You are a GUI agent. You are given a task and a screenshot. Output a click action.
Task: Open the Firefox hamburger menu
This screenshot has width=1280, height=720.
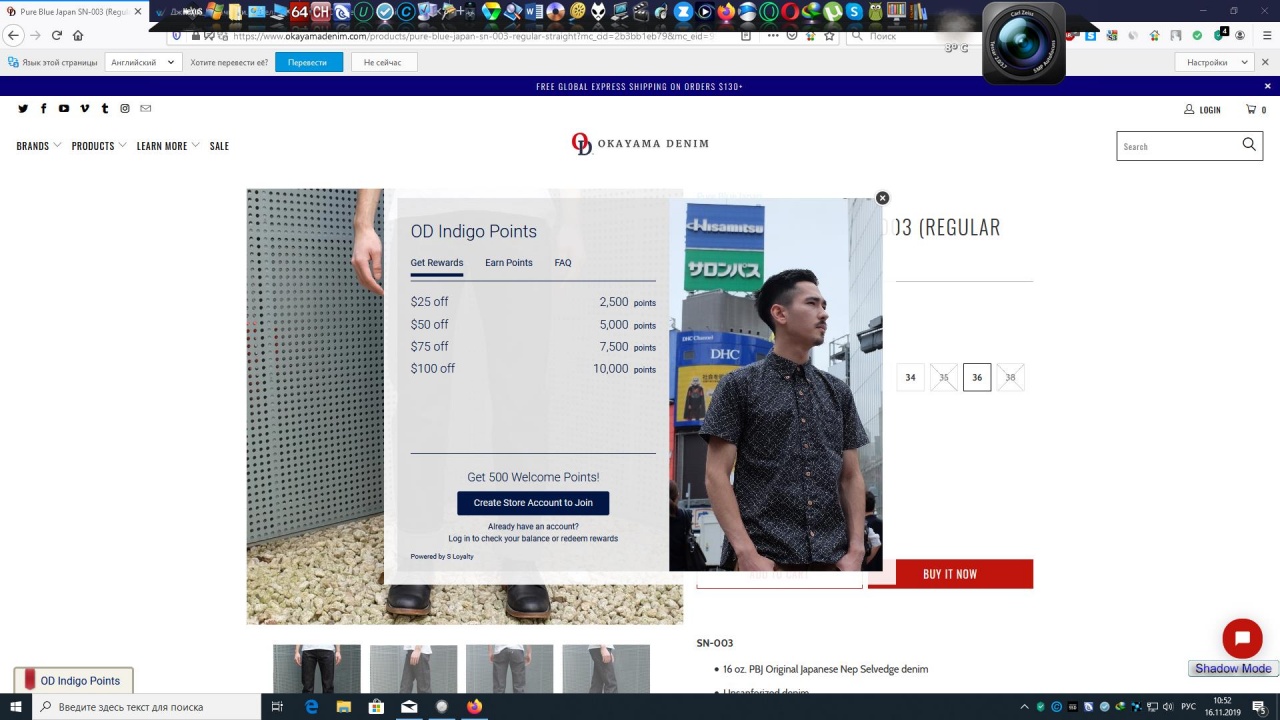1265,35
